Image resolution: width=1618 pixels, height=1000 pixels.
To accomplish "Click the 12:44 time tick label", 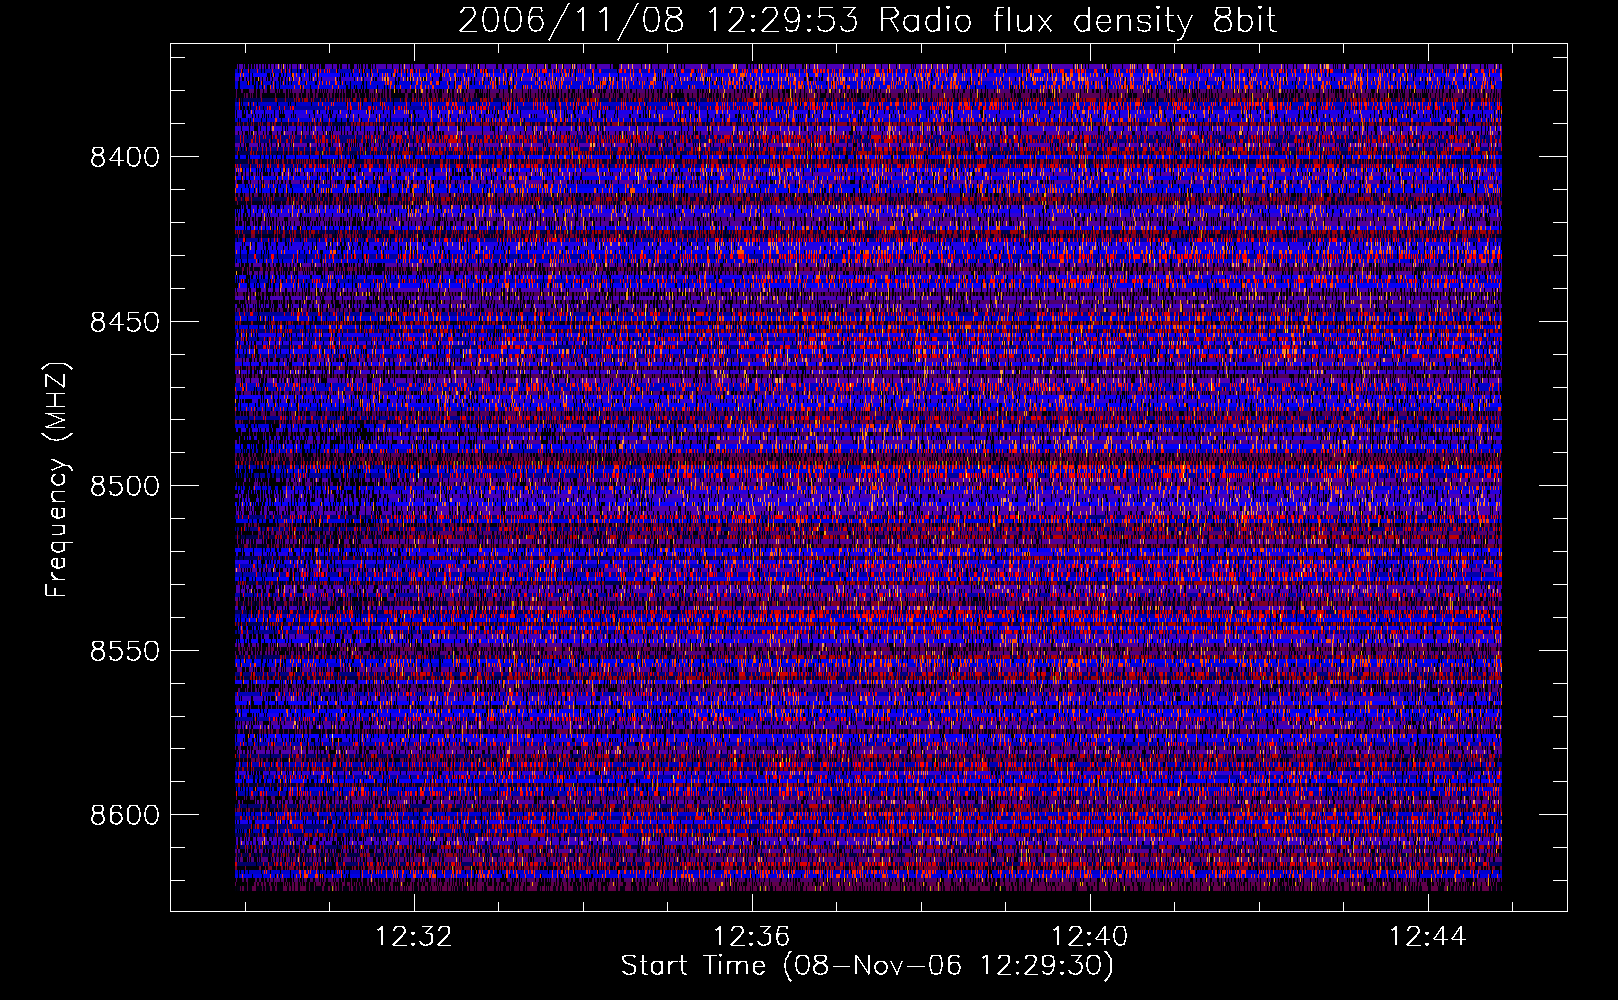I will point(1427,937).
